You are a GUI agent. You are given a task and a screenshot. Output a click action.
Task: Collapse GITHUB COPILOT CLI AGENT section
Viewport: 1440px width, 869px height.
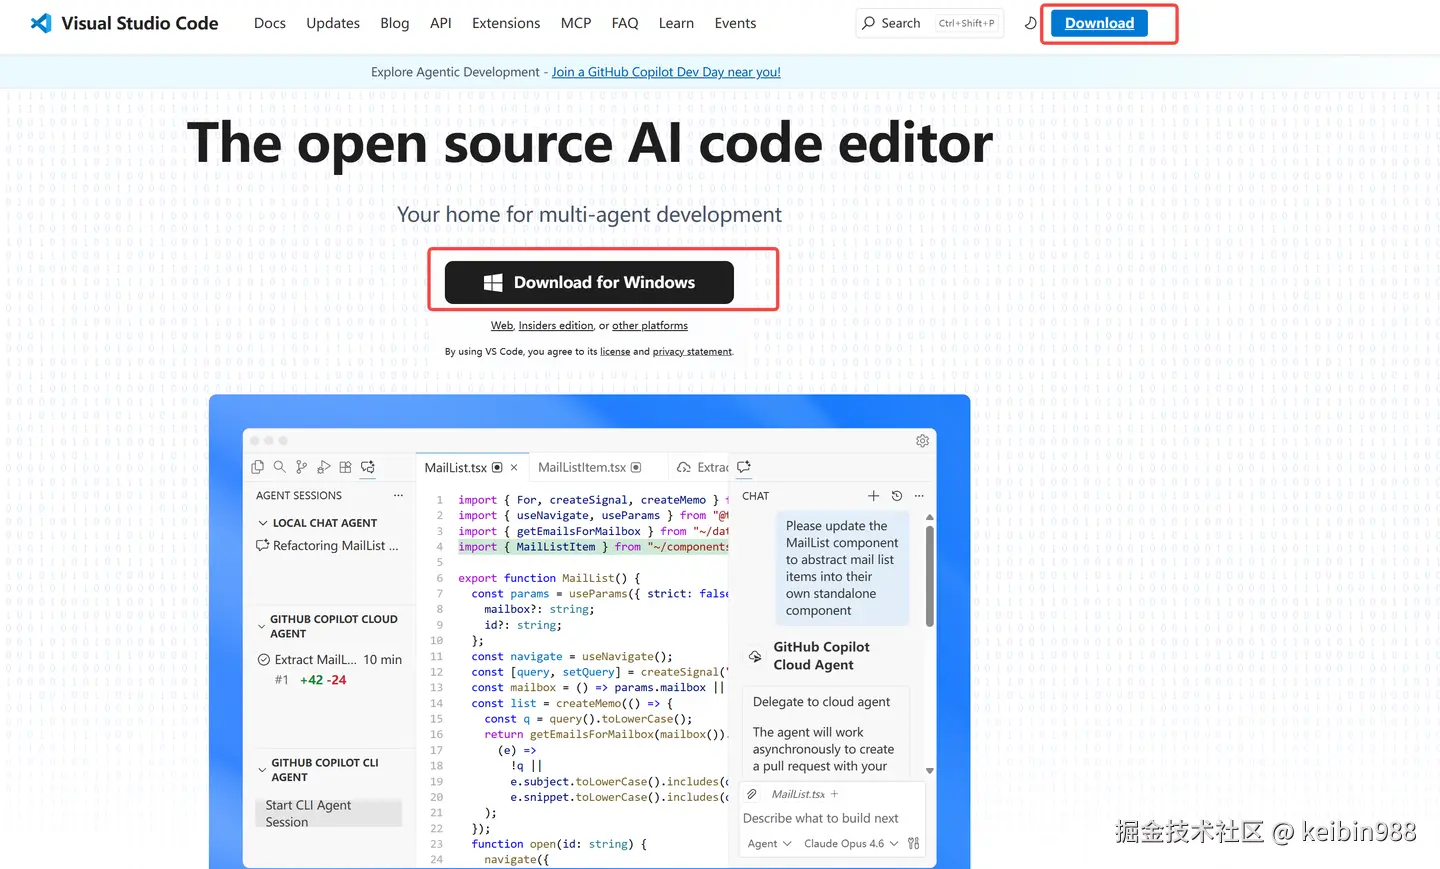(262, 770)
